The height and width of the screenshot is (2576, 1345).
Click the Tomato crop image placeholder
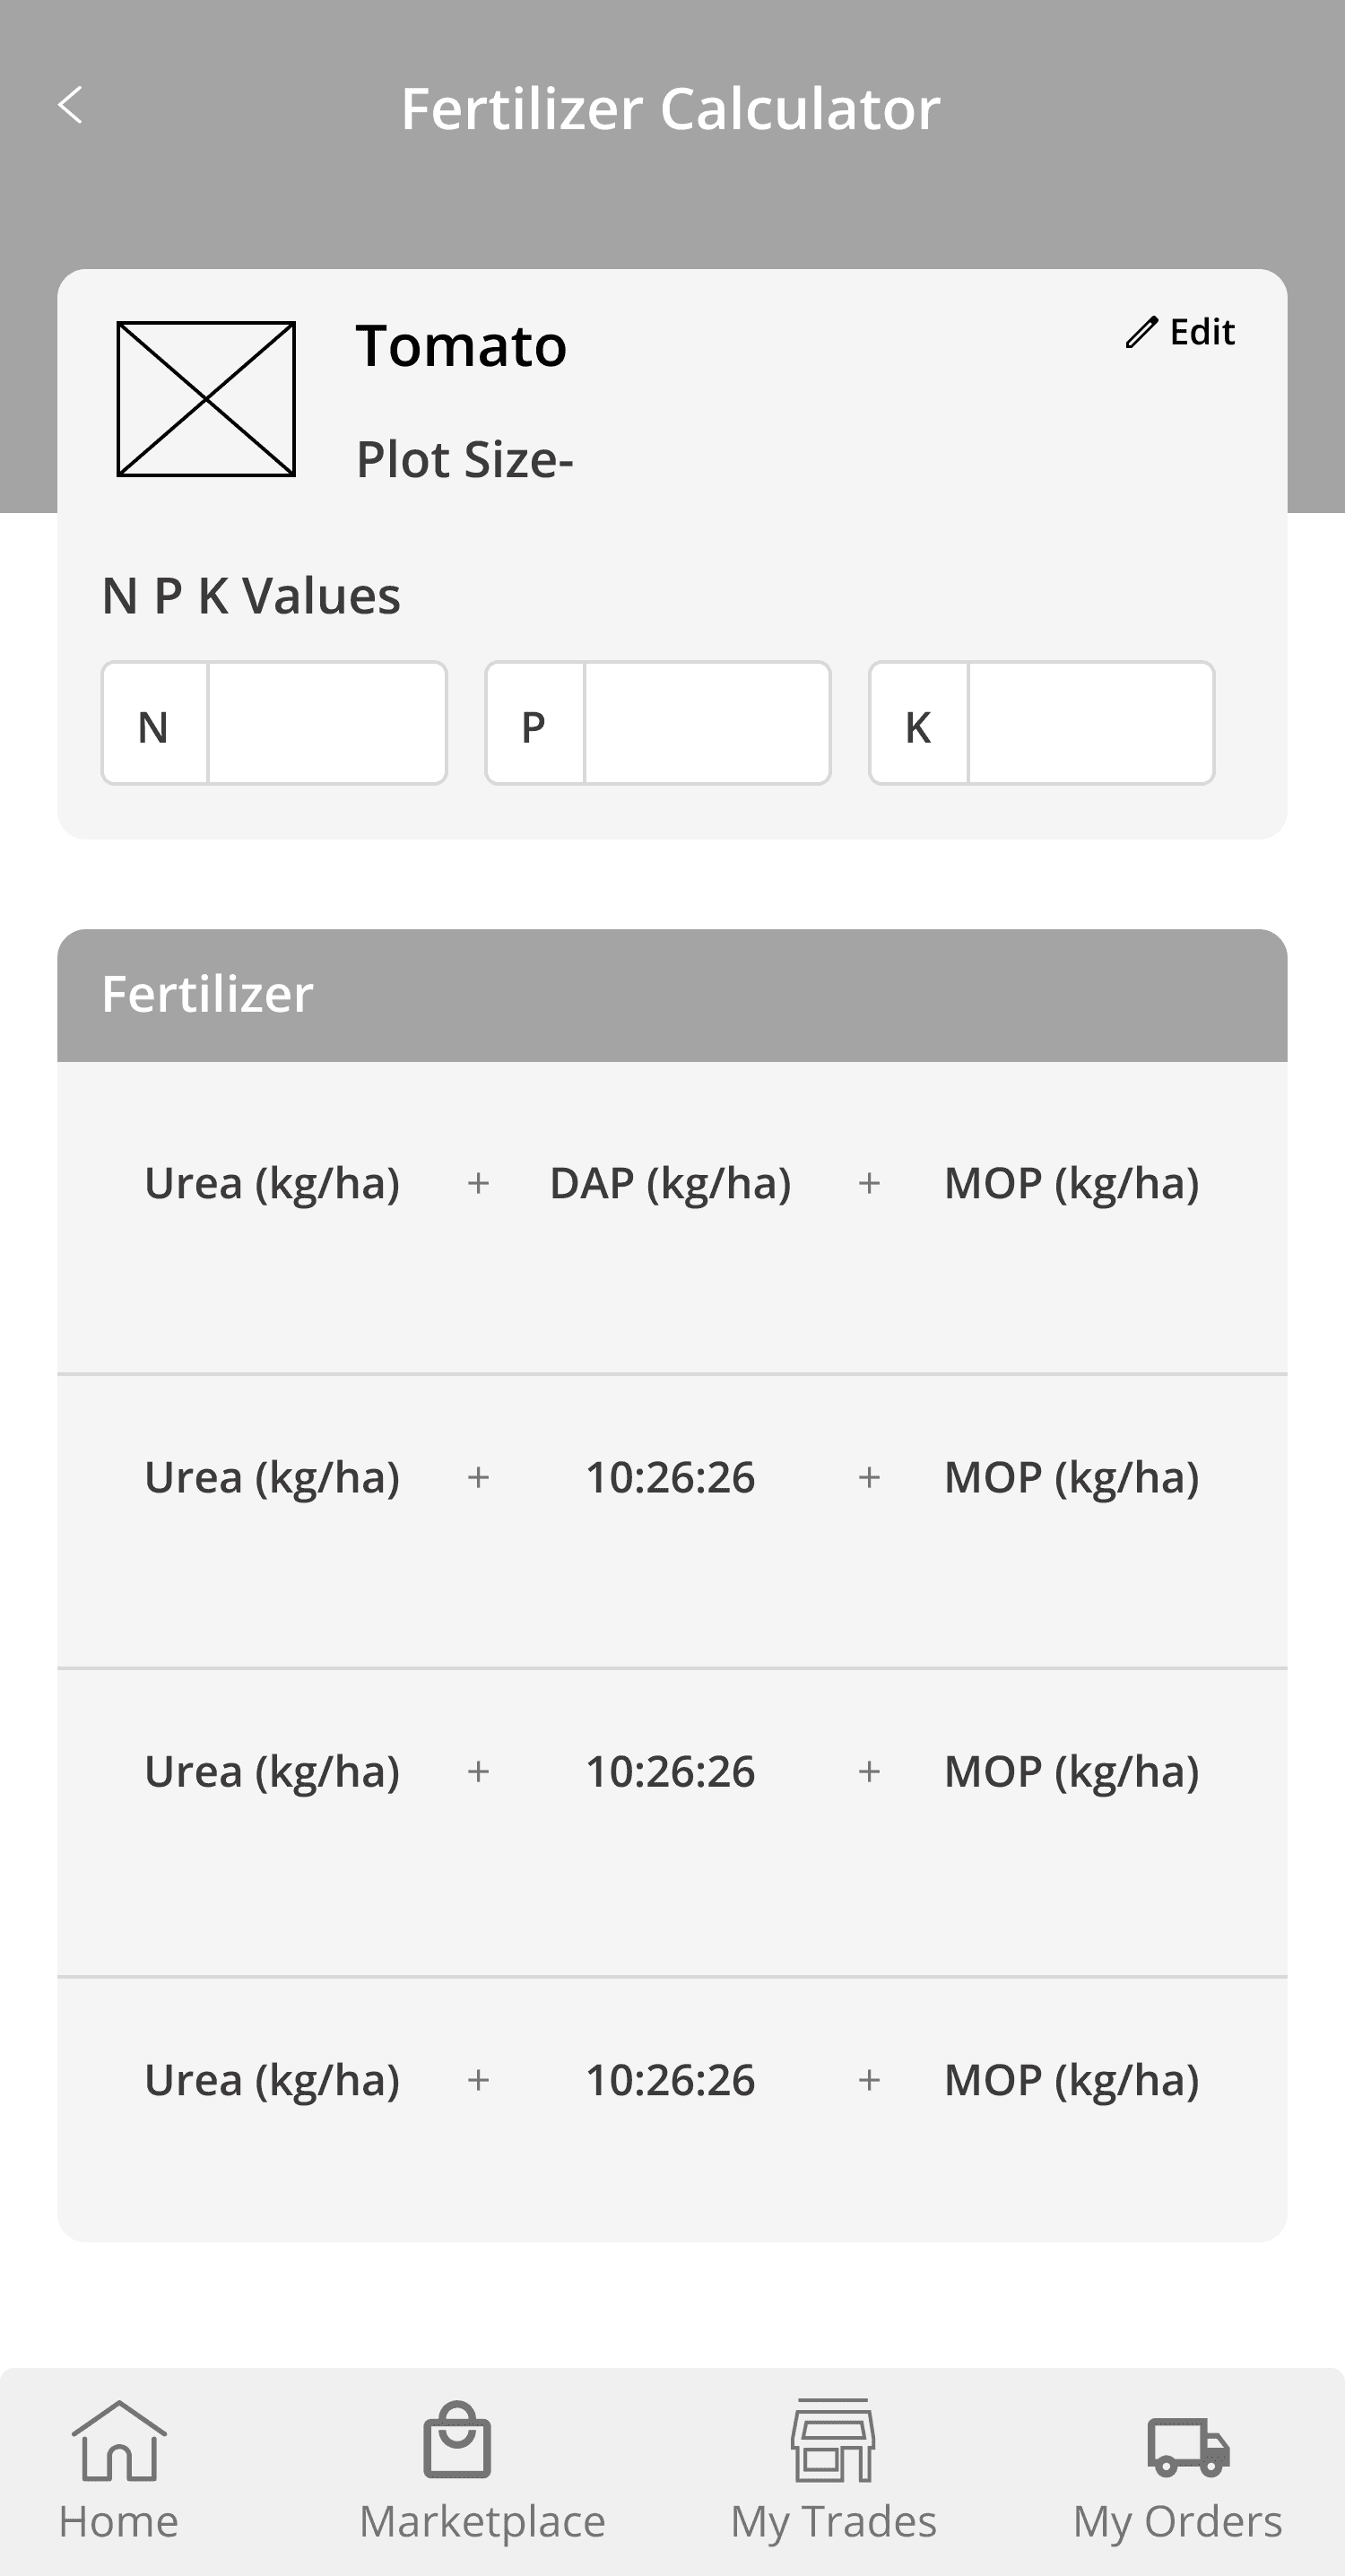206,399
